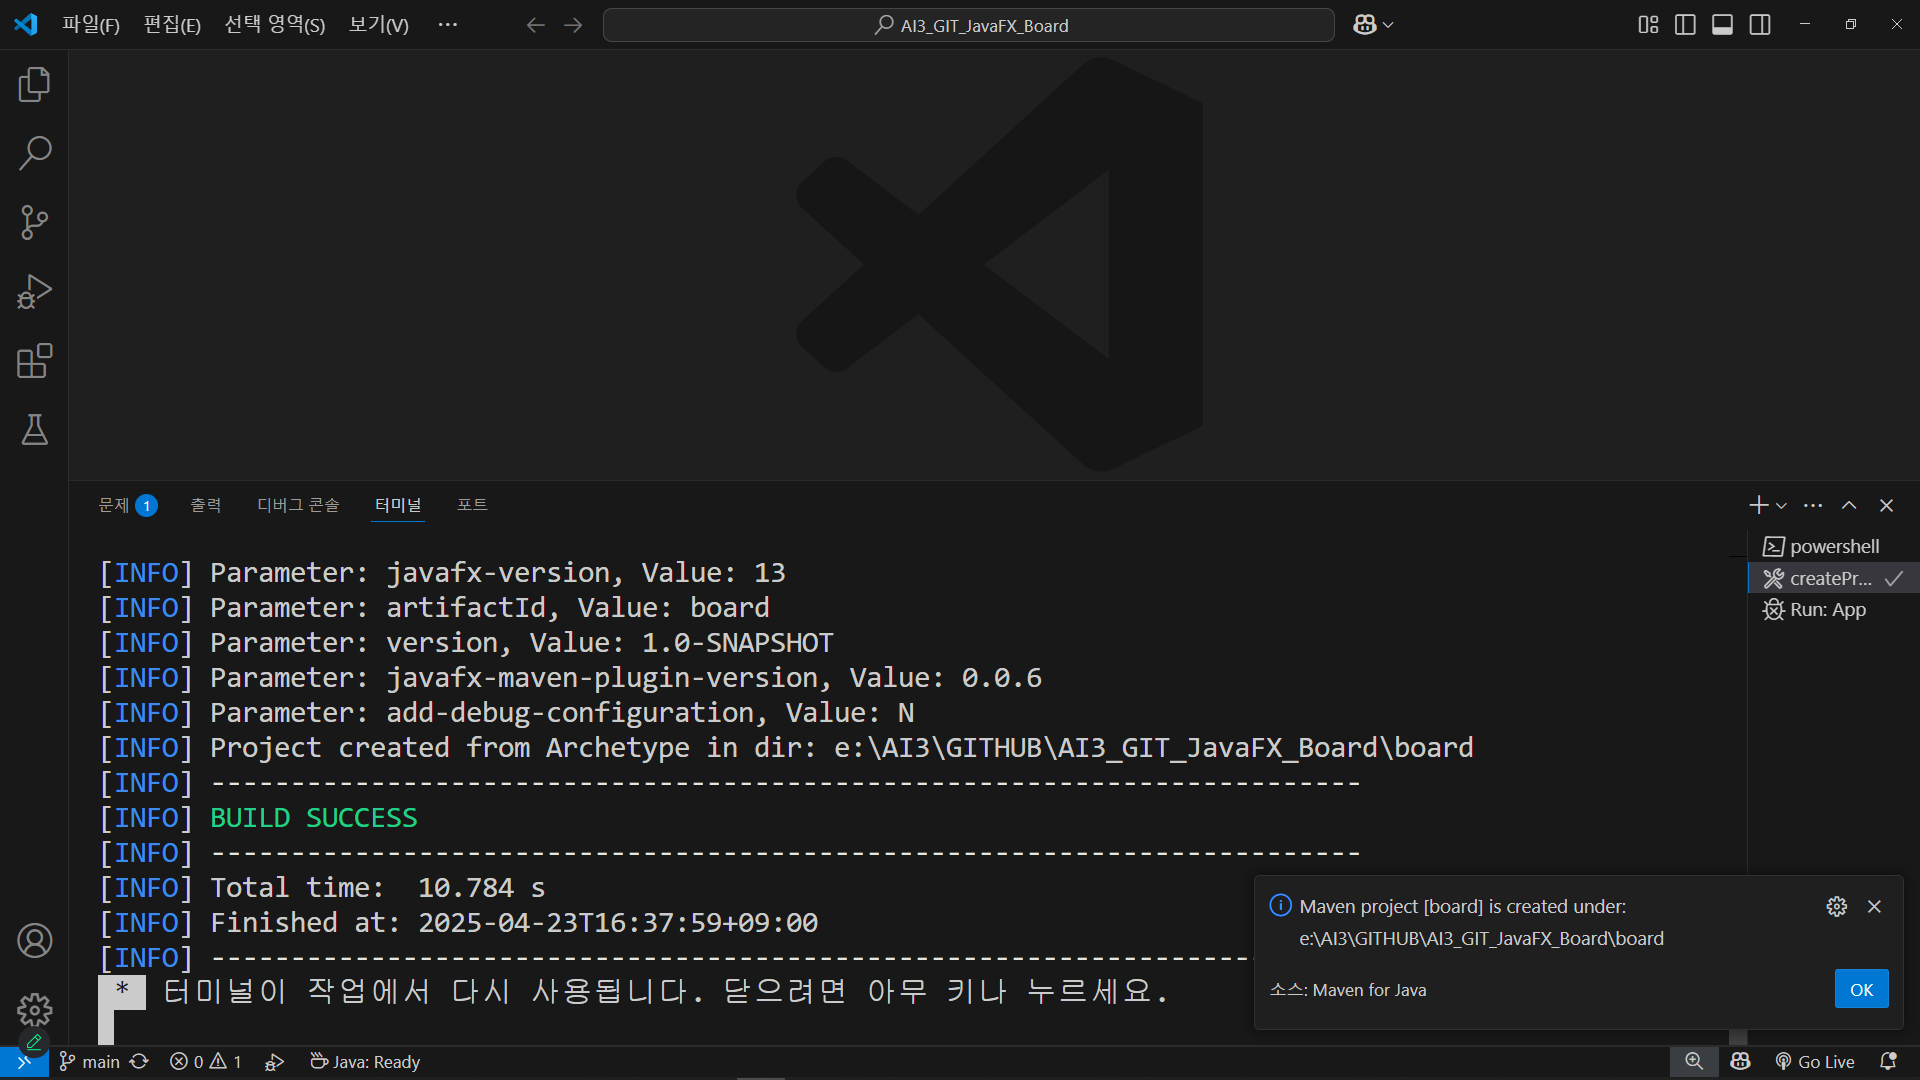Go back with the left arrow

click(536, 25)
